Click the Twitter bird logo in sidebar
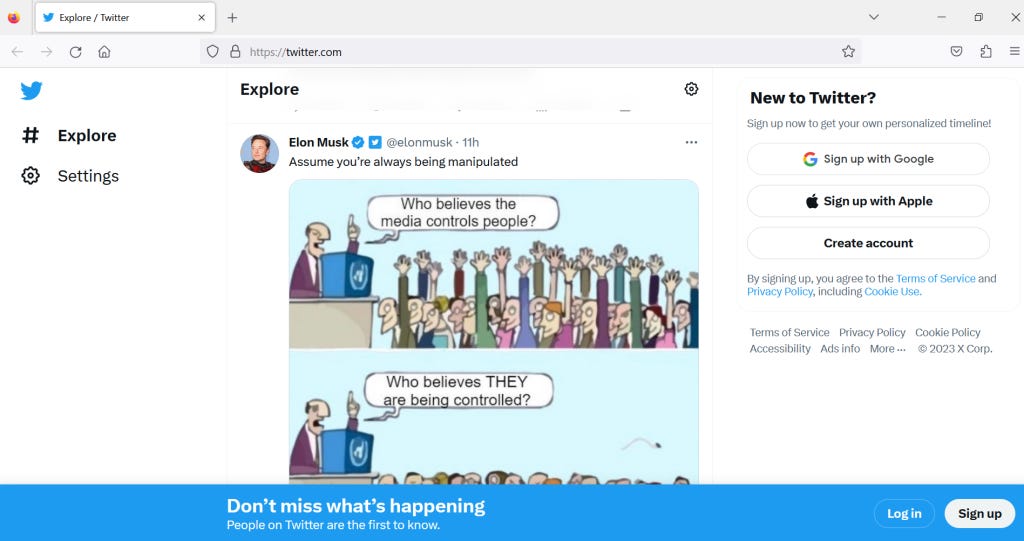Image resolution: width=1024 pixels, height=541 pixels. pos(31,90)
